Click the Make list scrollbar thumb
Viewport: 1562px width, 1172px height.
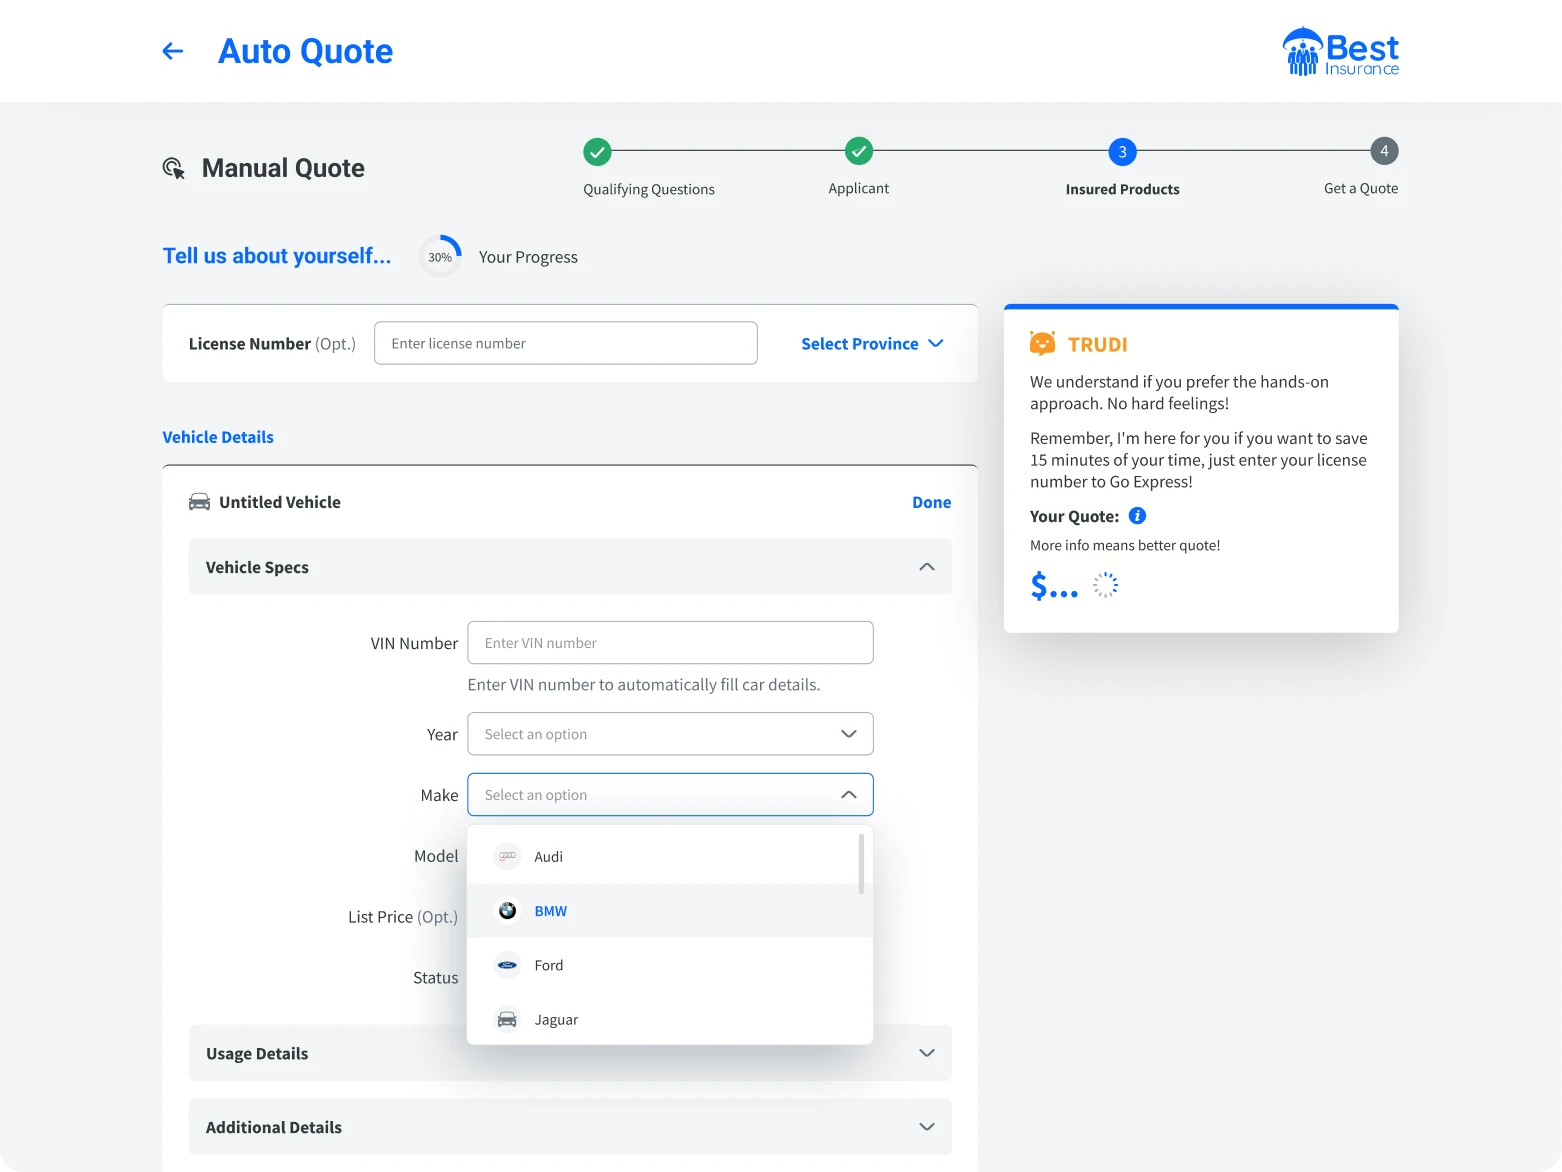(861, 864)
